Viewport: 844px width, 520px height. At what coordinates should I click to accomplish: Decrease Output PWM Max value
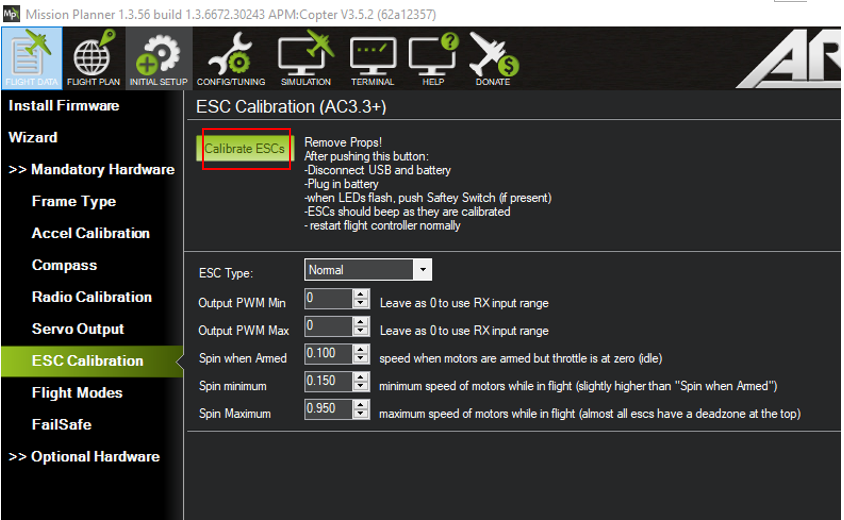pyautogui.click(x=361, y=331)
